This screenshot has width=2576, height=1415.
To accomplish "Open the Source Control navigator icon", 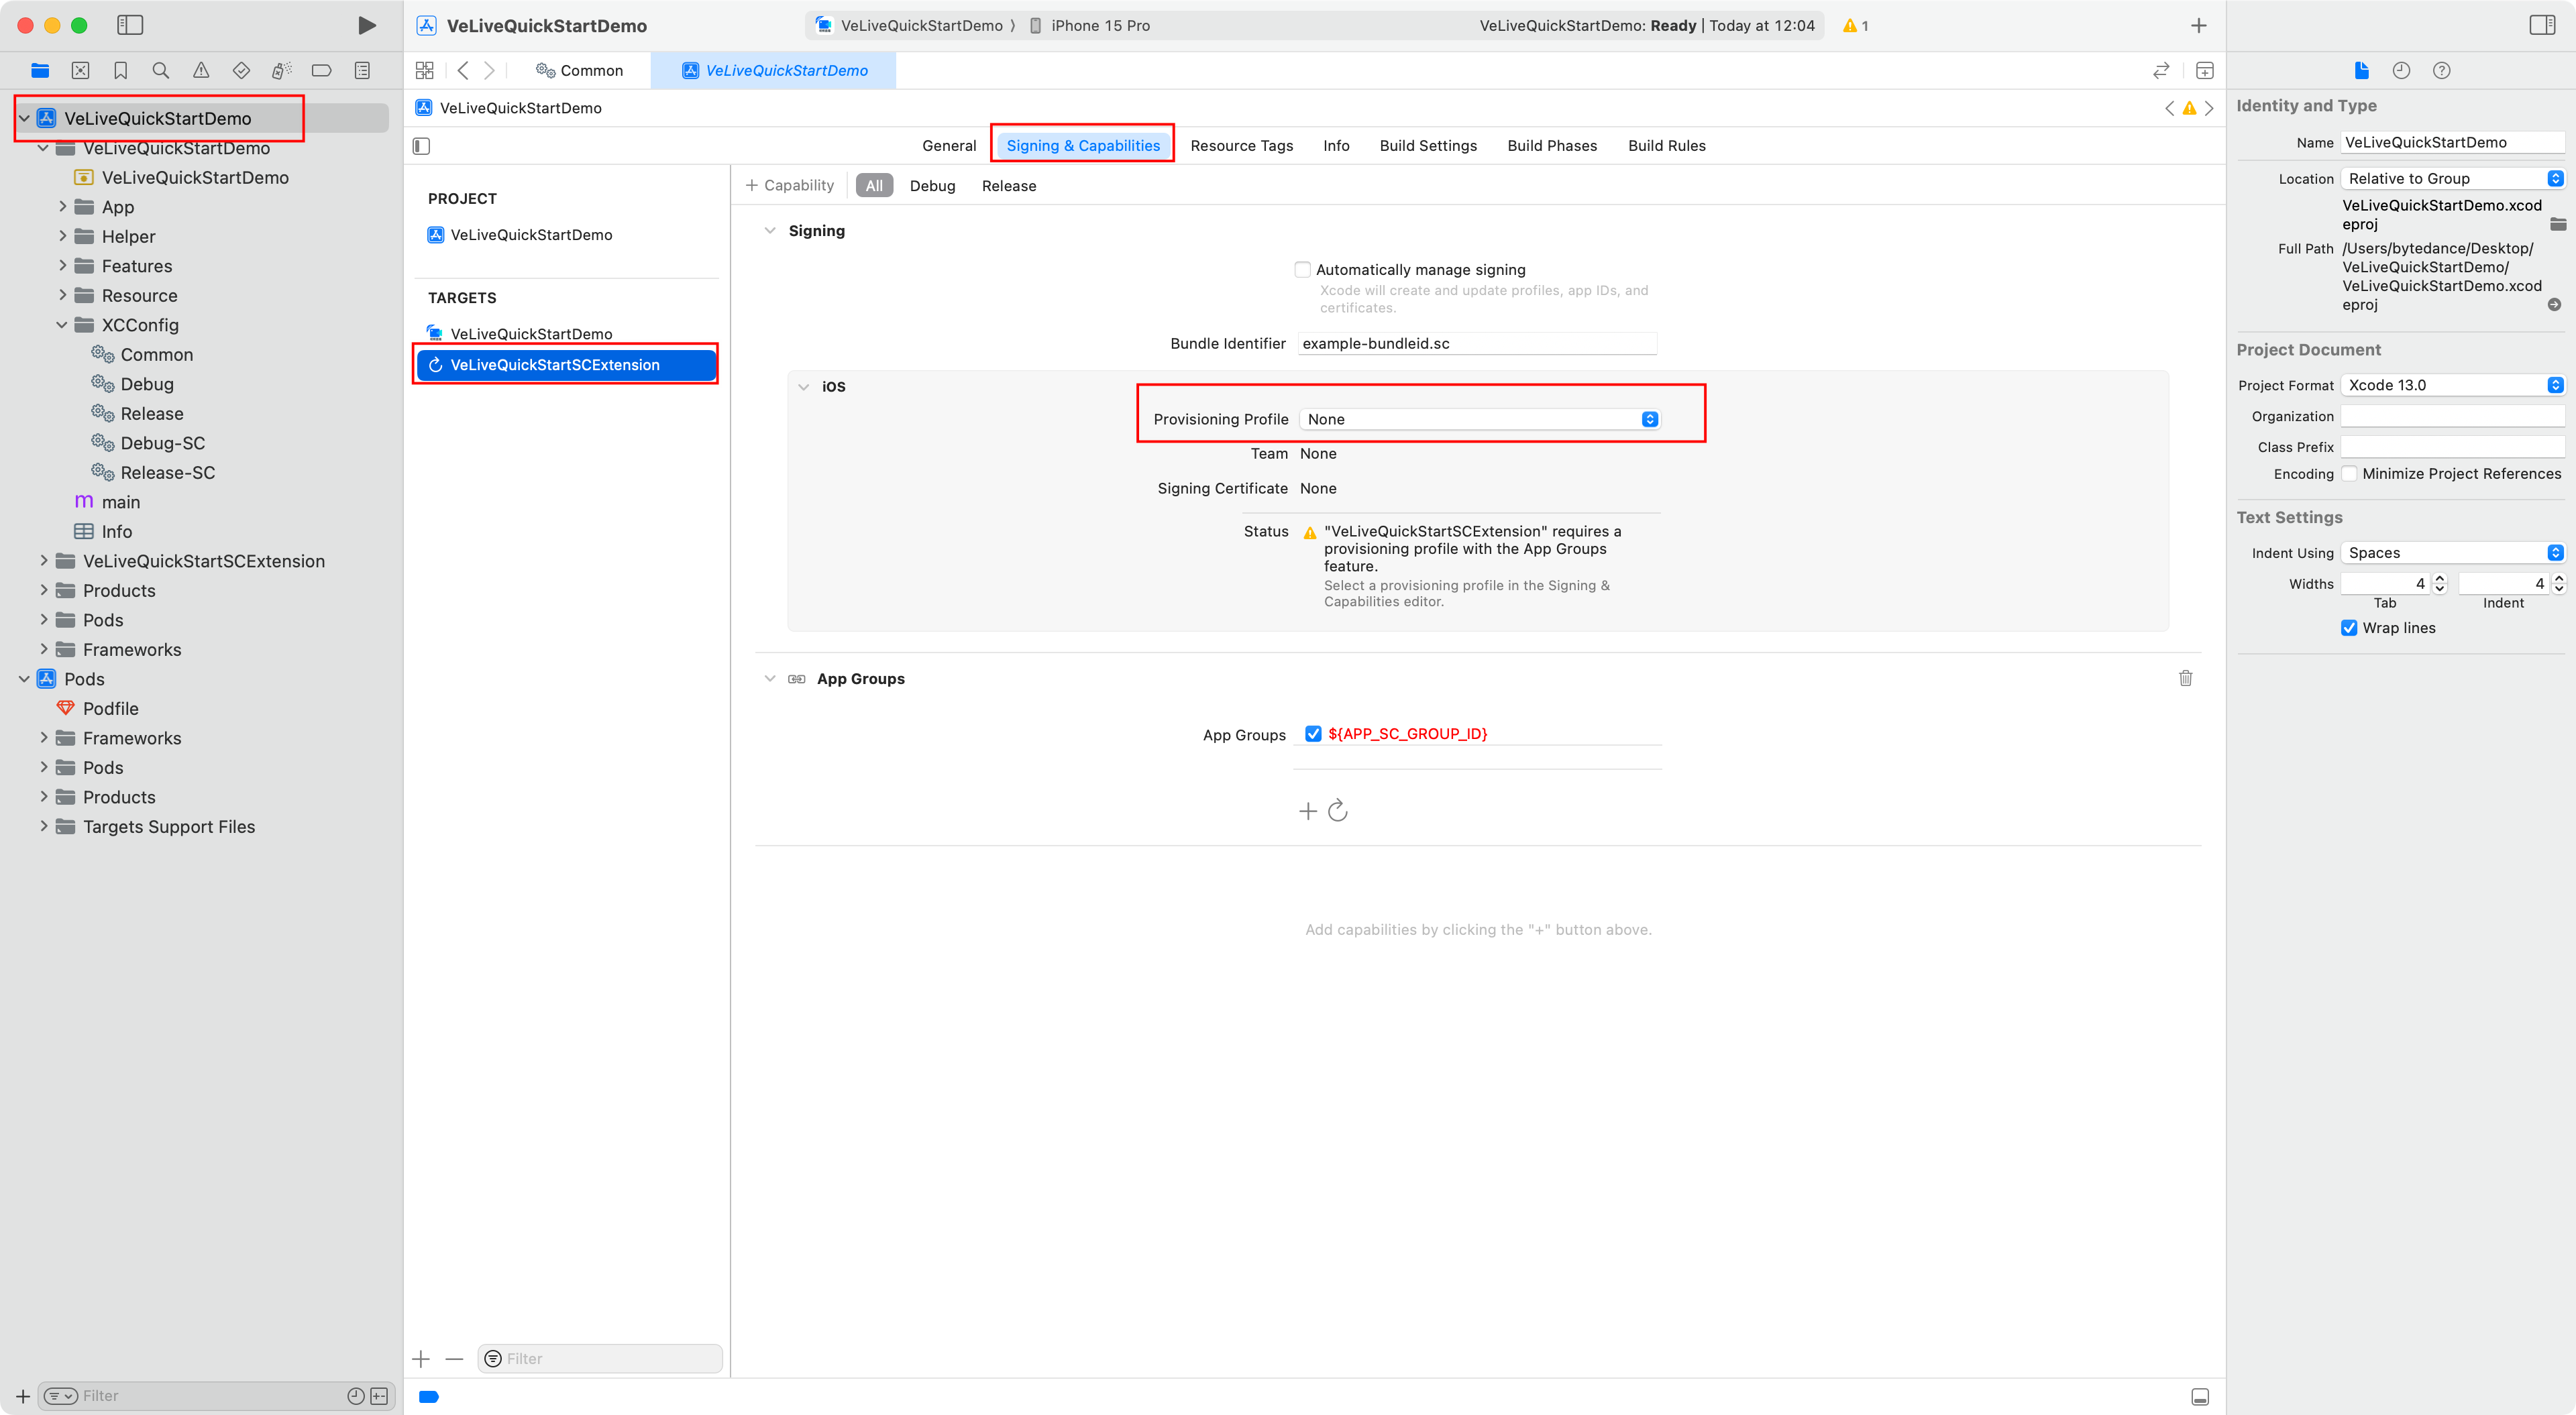I will (x=80, y=70).
